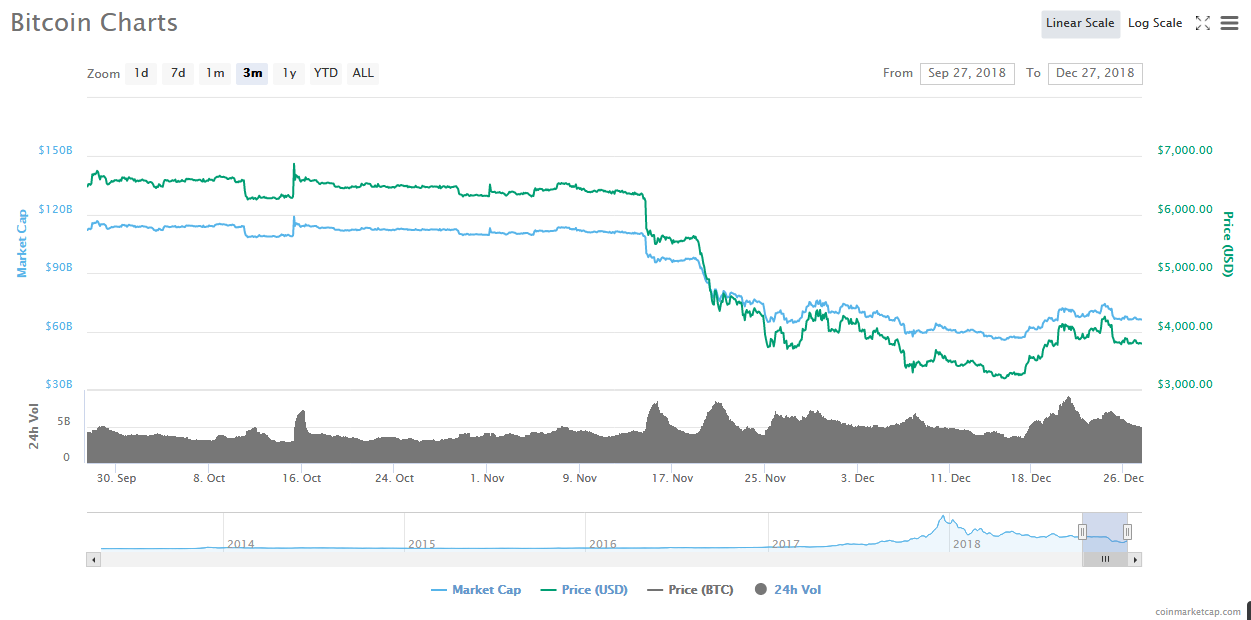Screen dimensions: 1251x620
Task: Switch chart to Log Scale
Action: tap(1155, 23)
